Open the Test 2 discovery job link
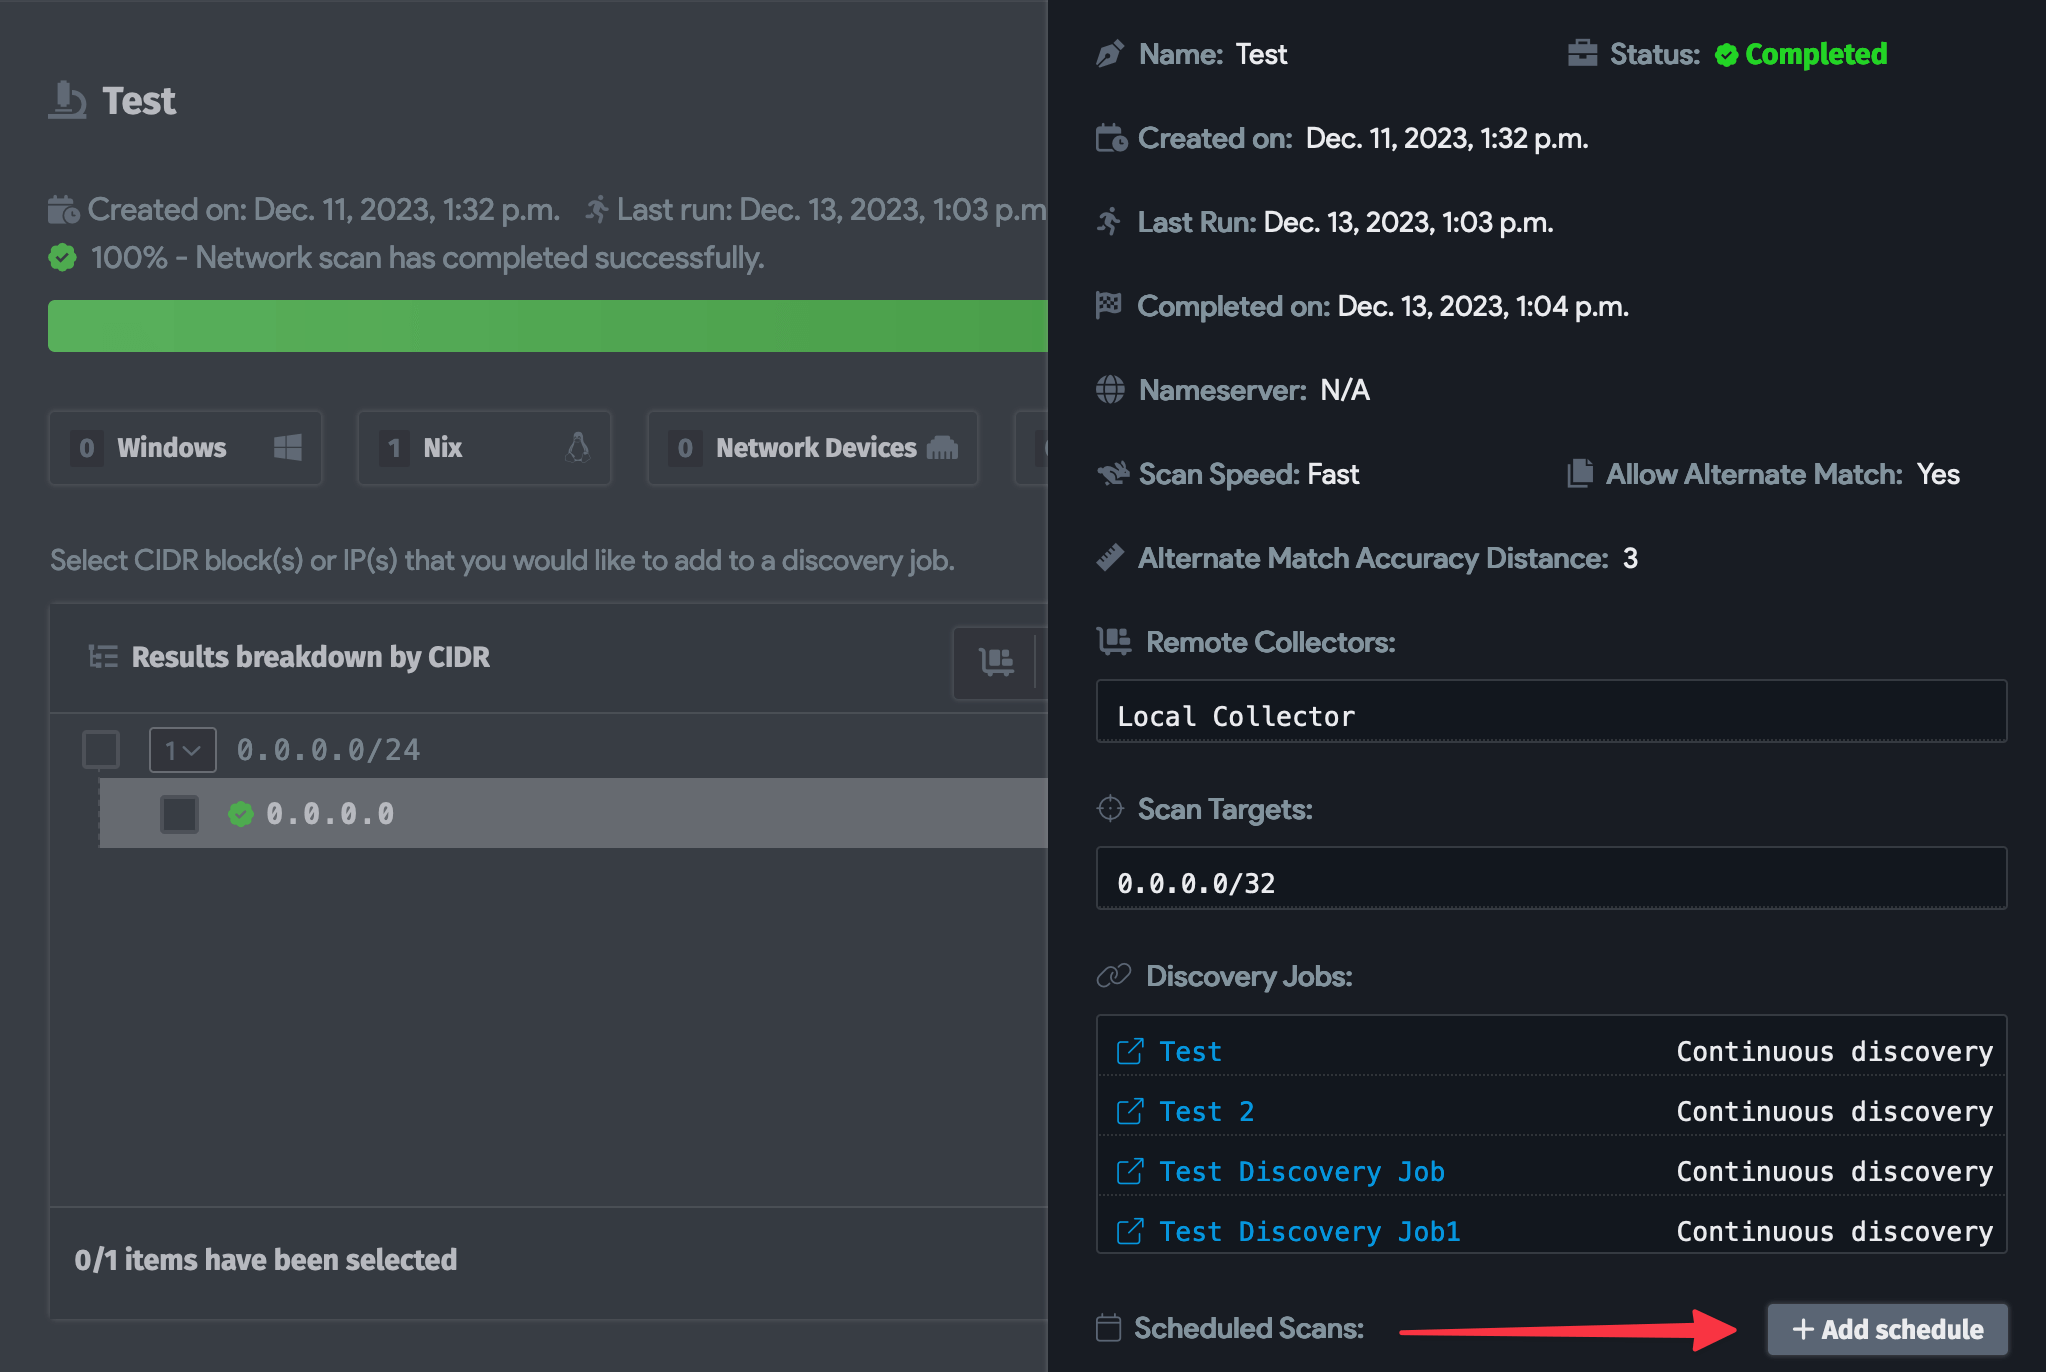 click(x=1206, y=1111)
